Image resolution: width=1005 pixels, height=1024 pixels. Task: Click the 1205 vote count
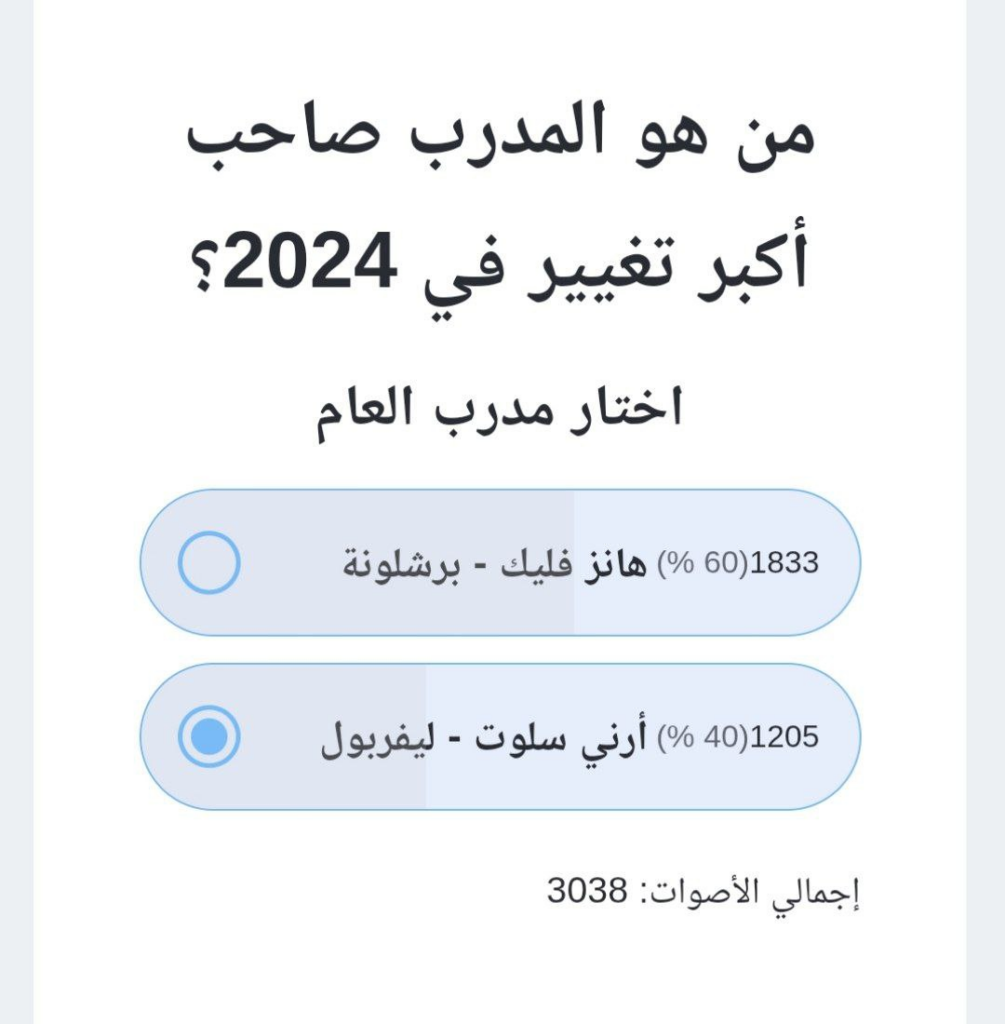[783, 738]
